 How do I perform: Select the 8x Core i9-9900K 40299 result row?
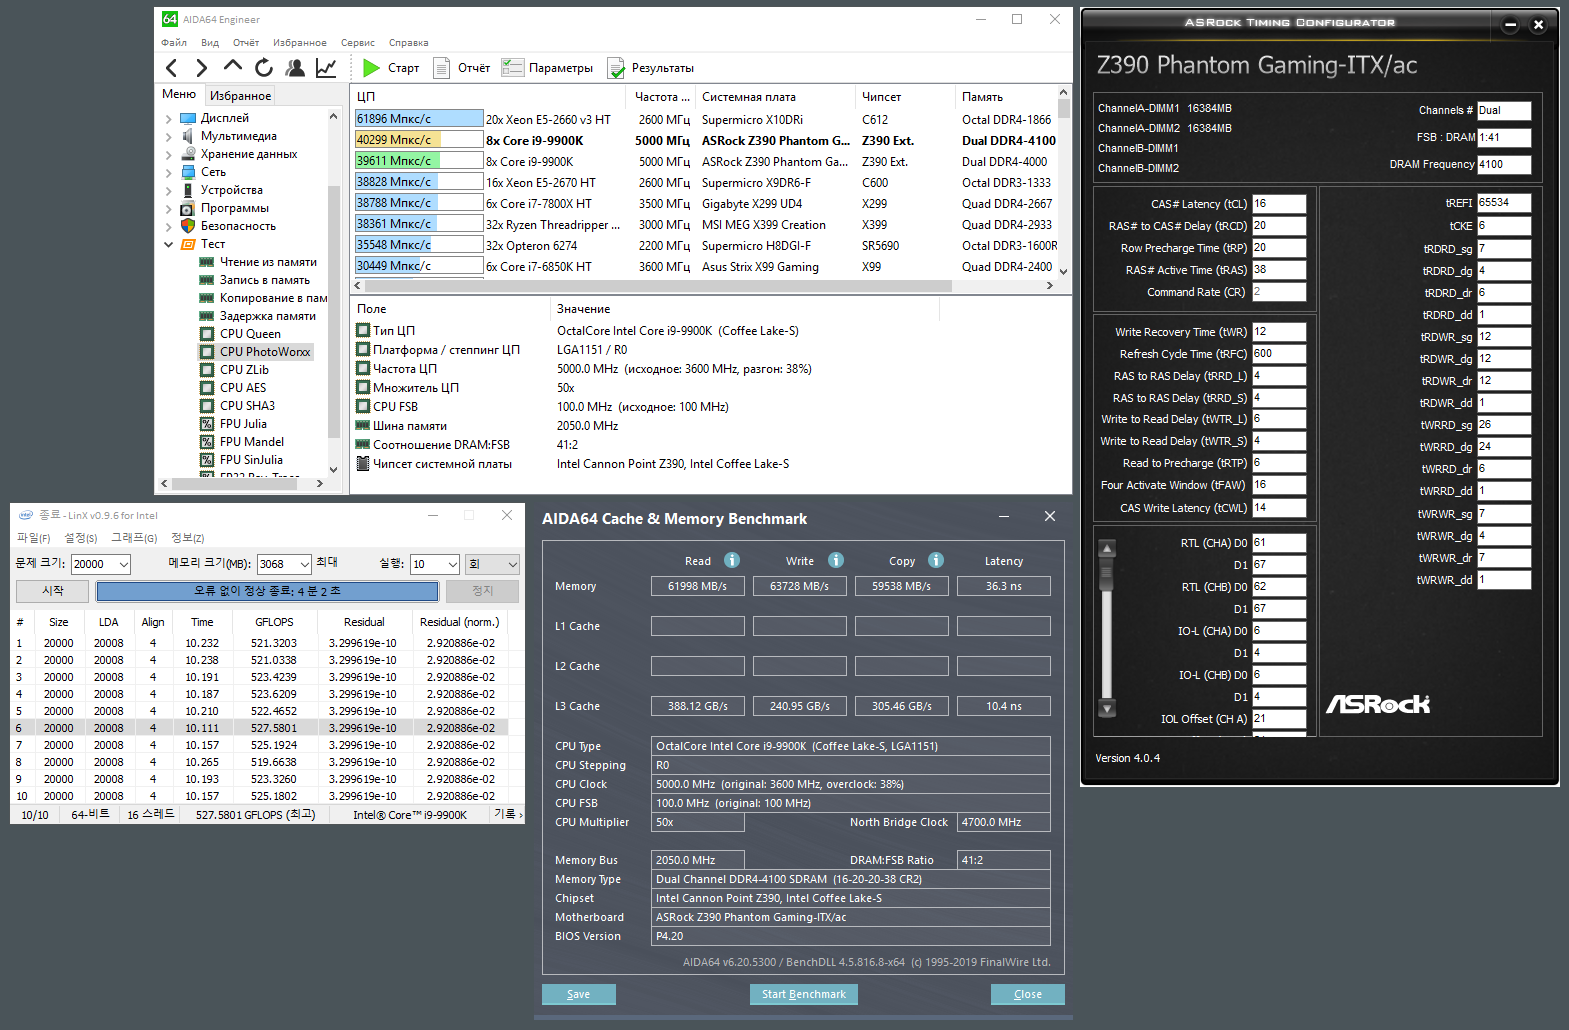tap(706, 140)
